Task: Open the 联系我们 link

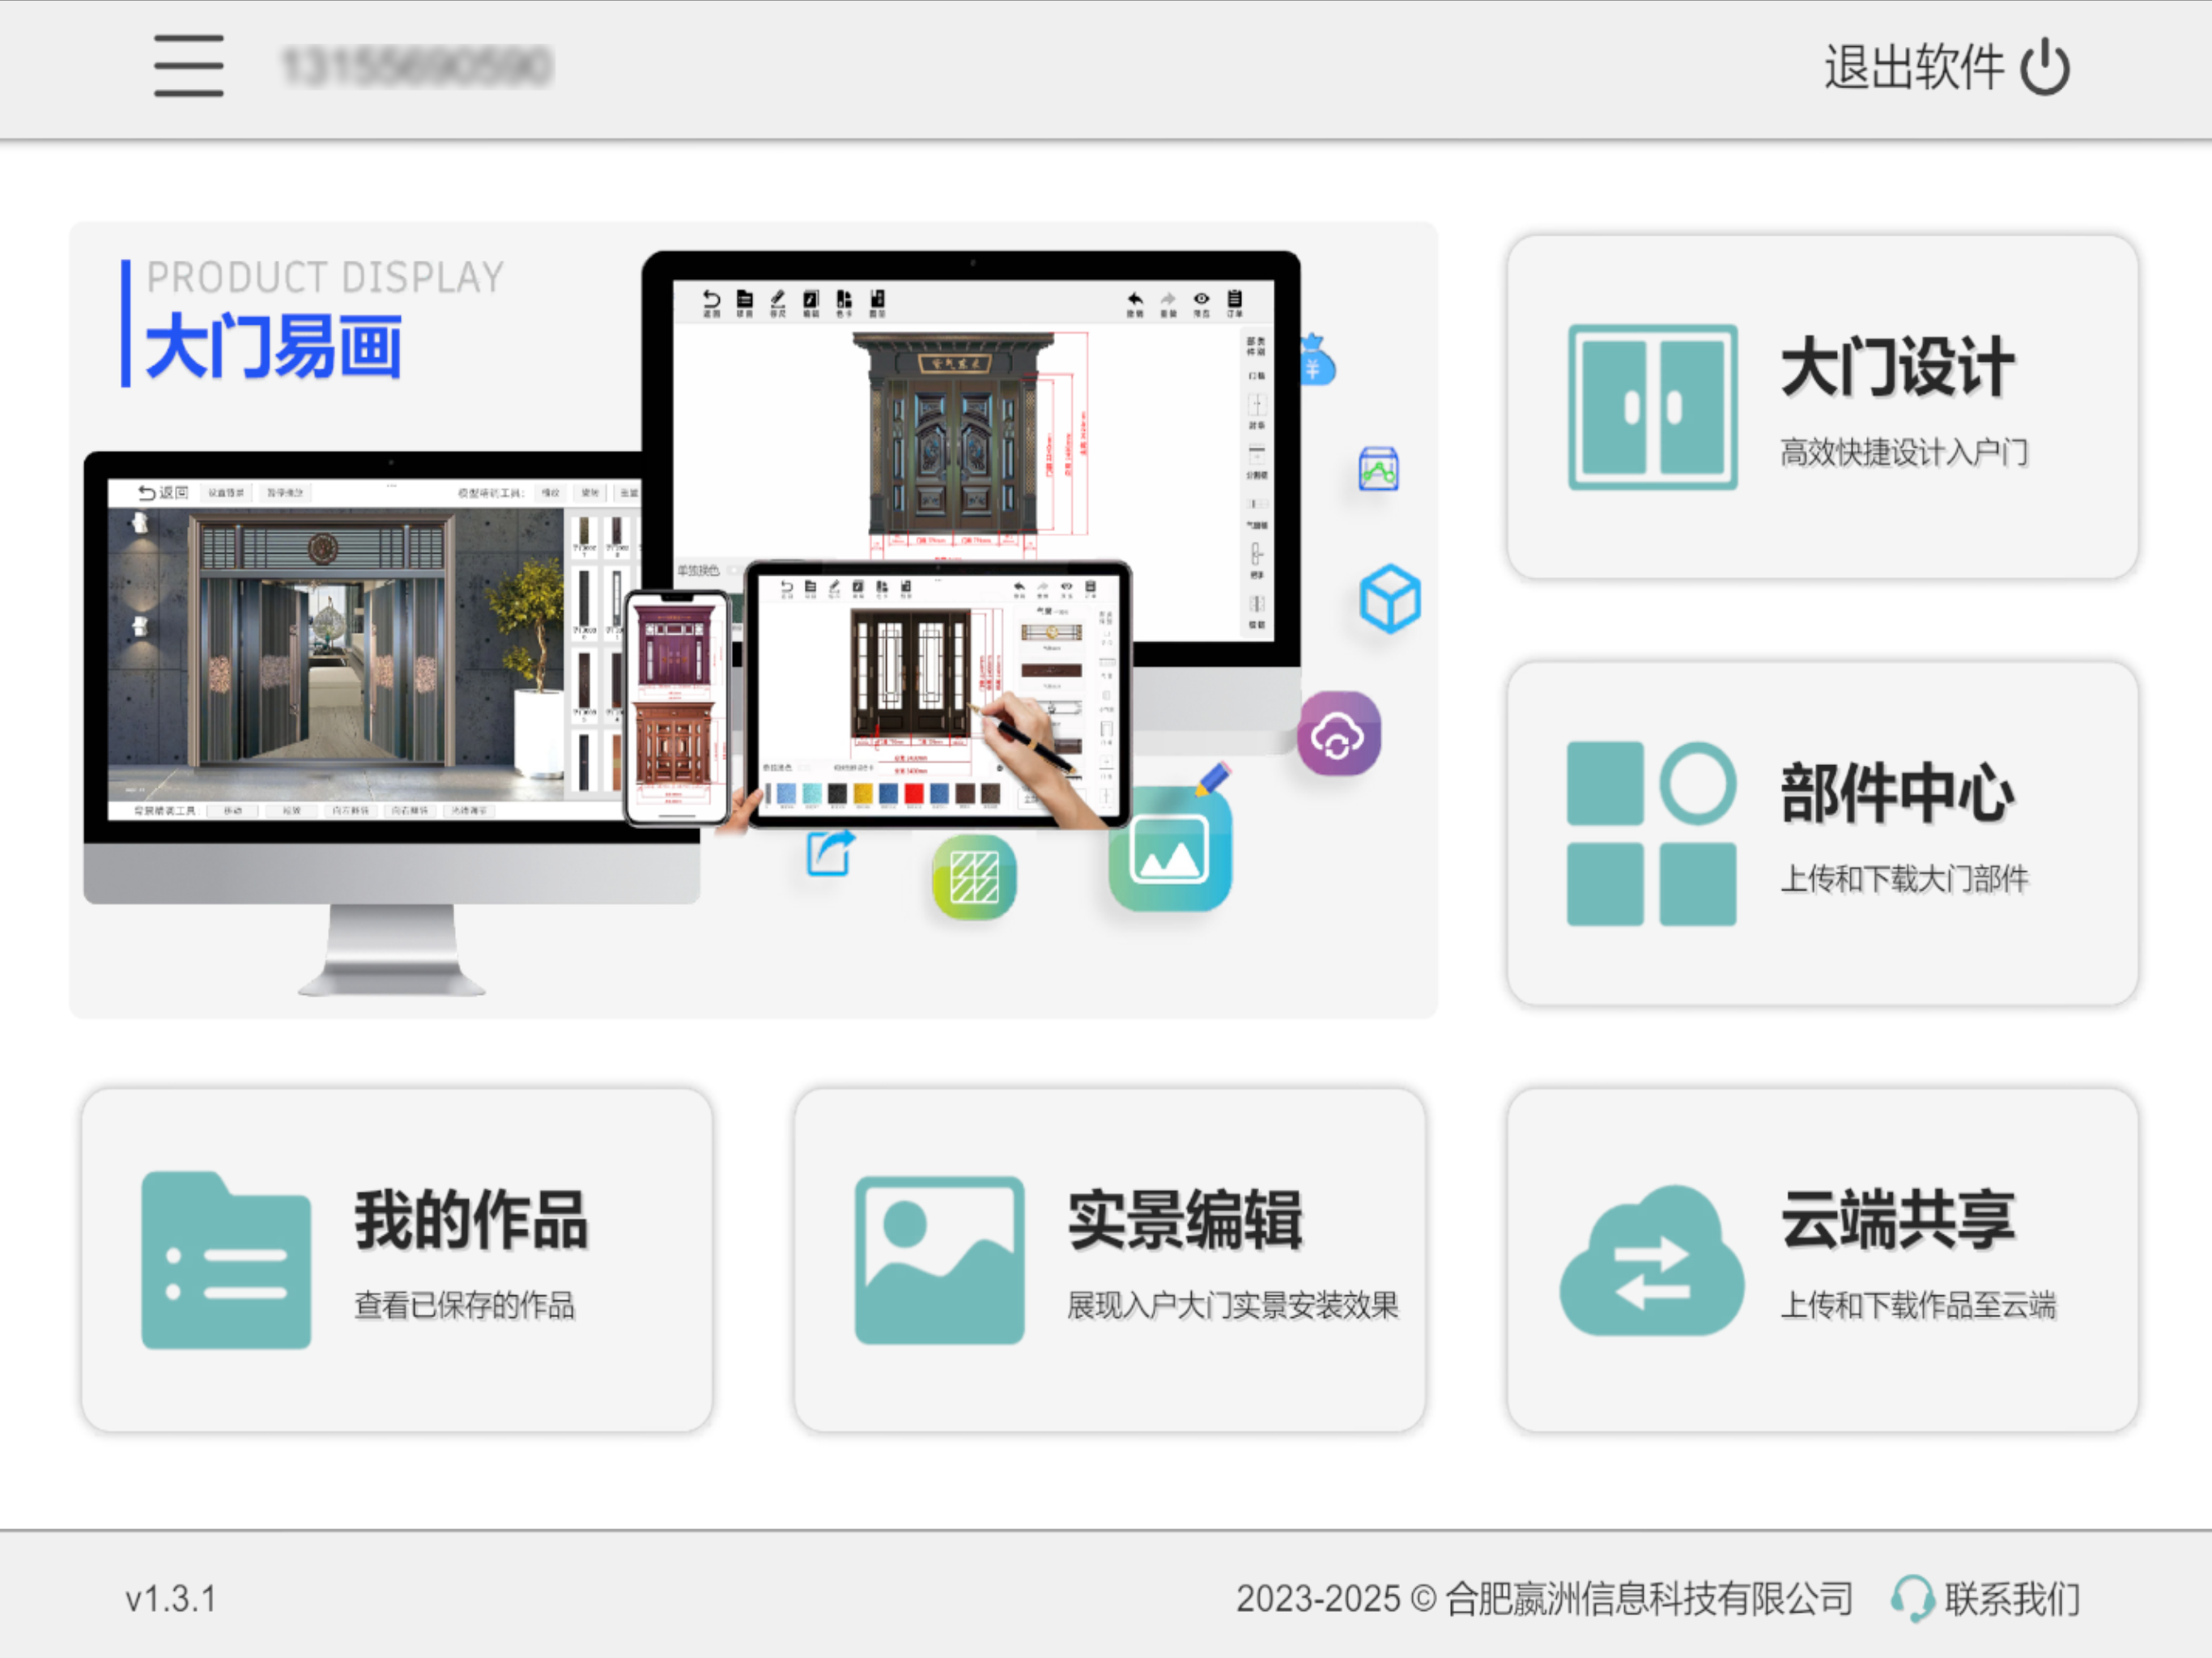Action: (2012, 1598)
